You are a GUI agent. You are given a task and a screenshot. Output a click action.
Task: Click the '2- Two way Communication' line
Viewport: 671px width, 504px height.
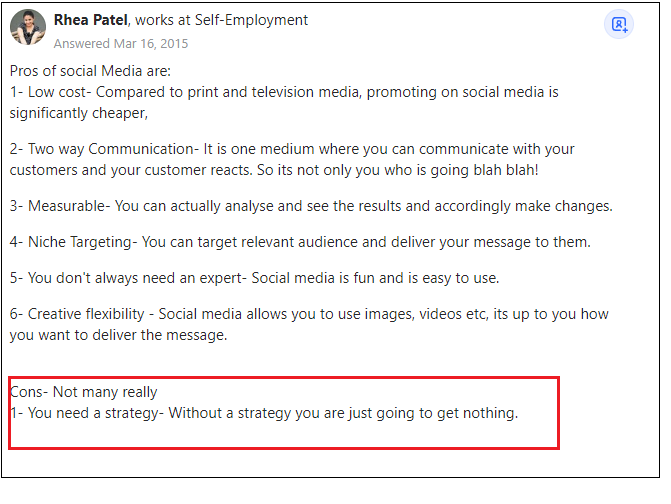292,149
